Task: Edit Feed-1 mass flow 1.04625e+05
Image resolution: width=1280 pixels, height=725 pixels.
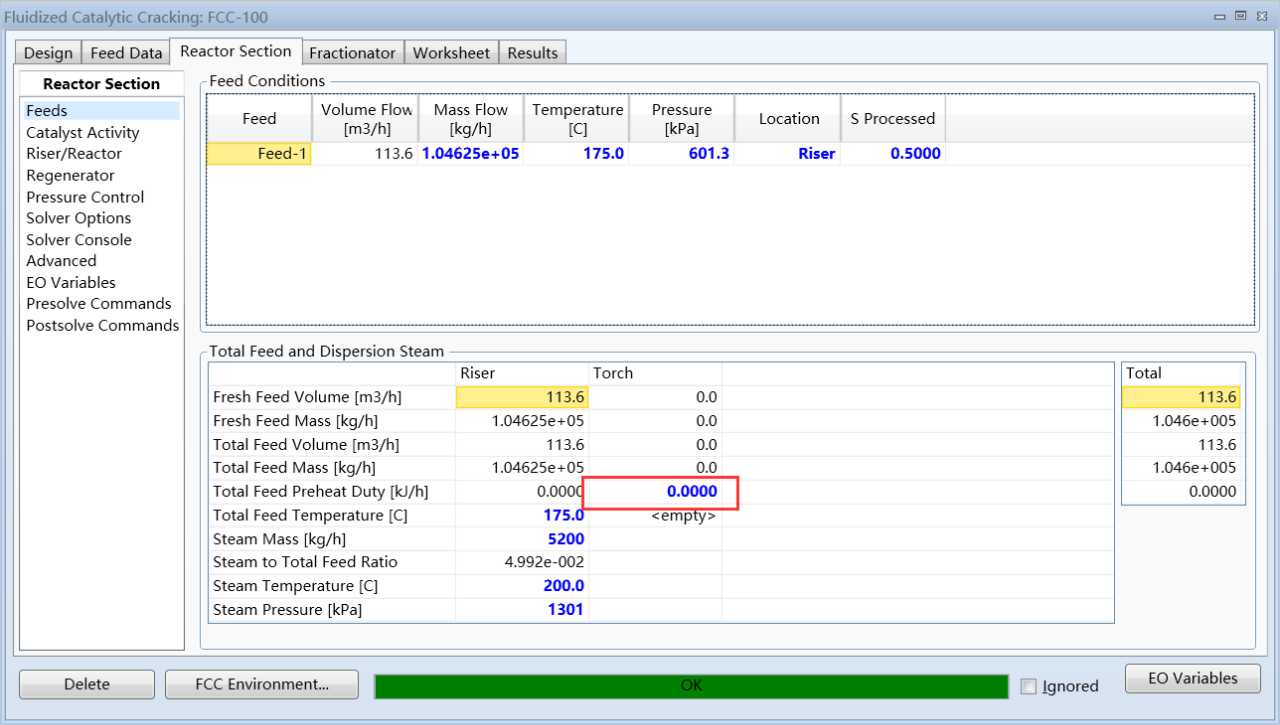Action: pos(471,154)
